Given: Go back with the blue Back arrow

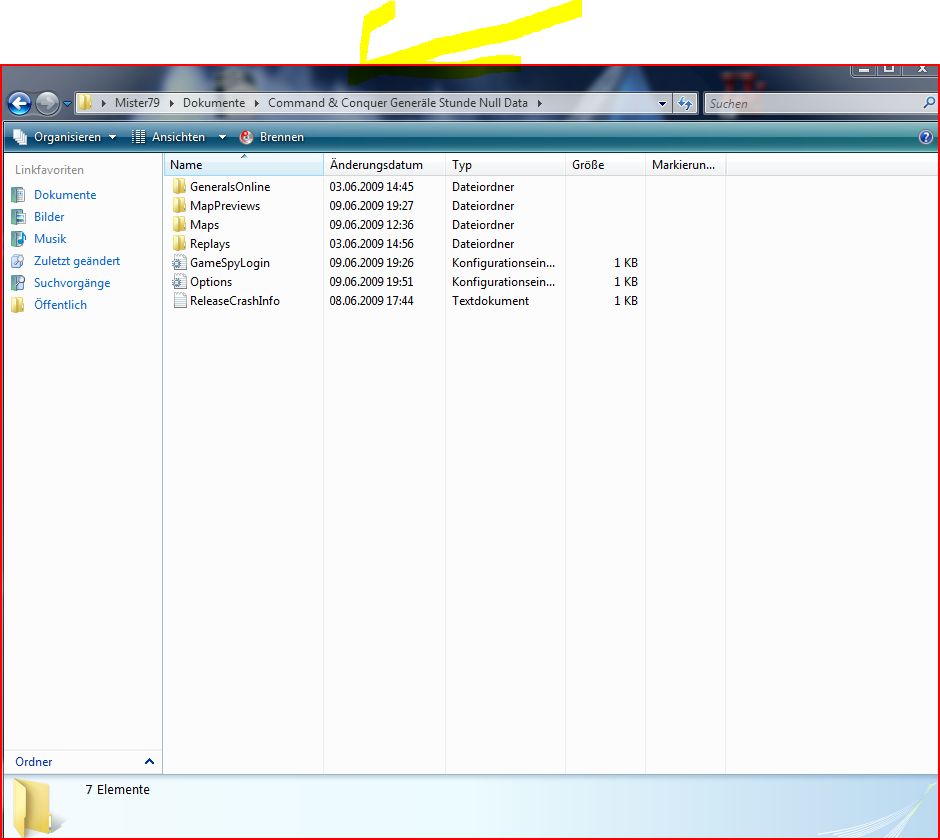Looking at the screenshot, I should click(19, 103).
